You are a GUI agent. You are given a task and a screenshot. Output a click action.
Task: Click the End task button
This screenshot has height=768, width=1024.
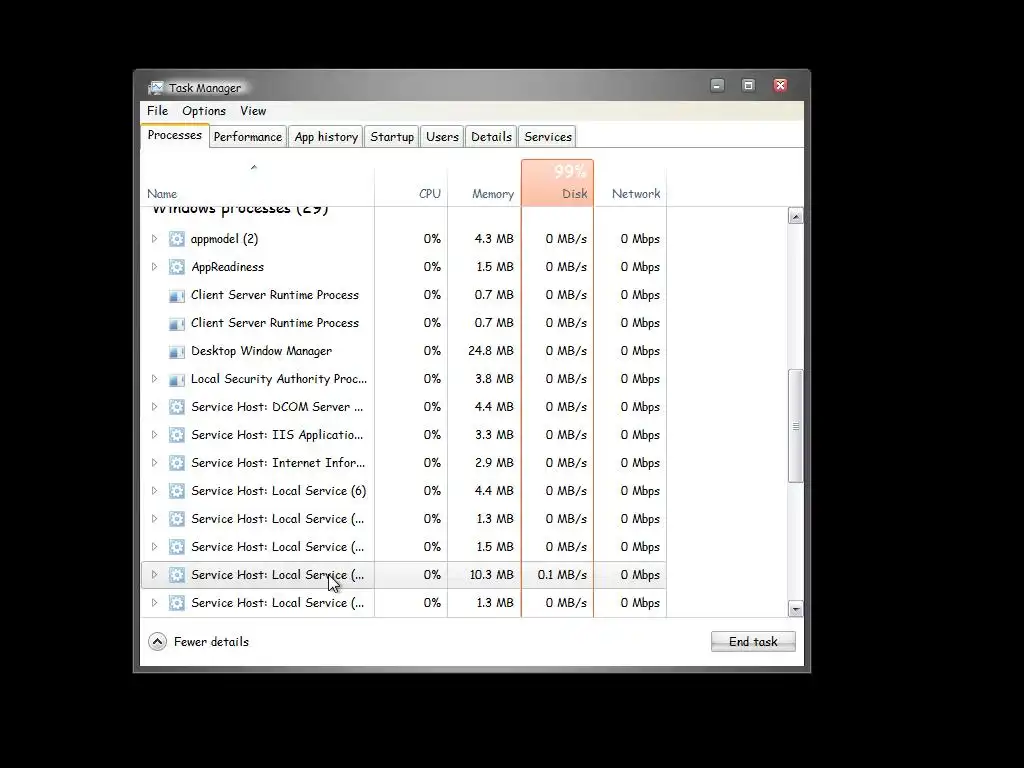[753, 642]
